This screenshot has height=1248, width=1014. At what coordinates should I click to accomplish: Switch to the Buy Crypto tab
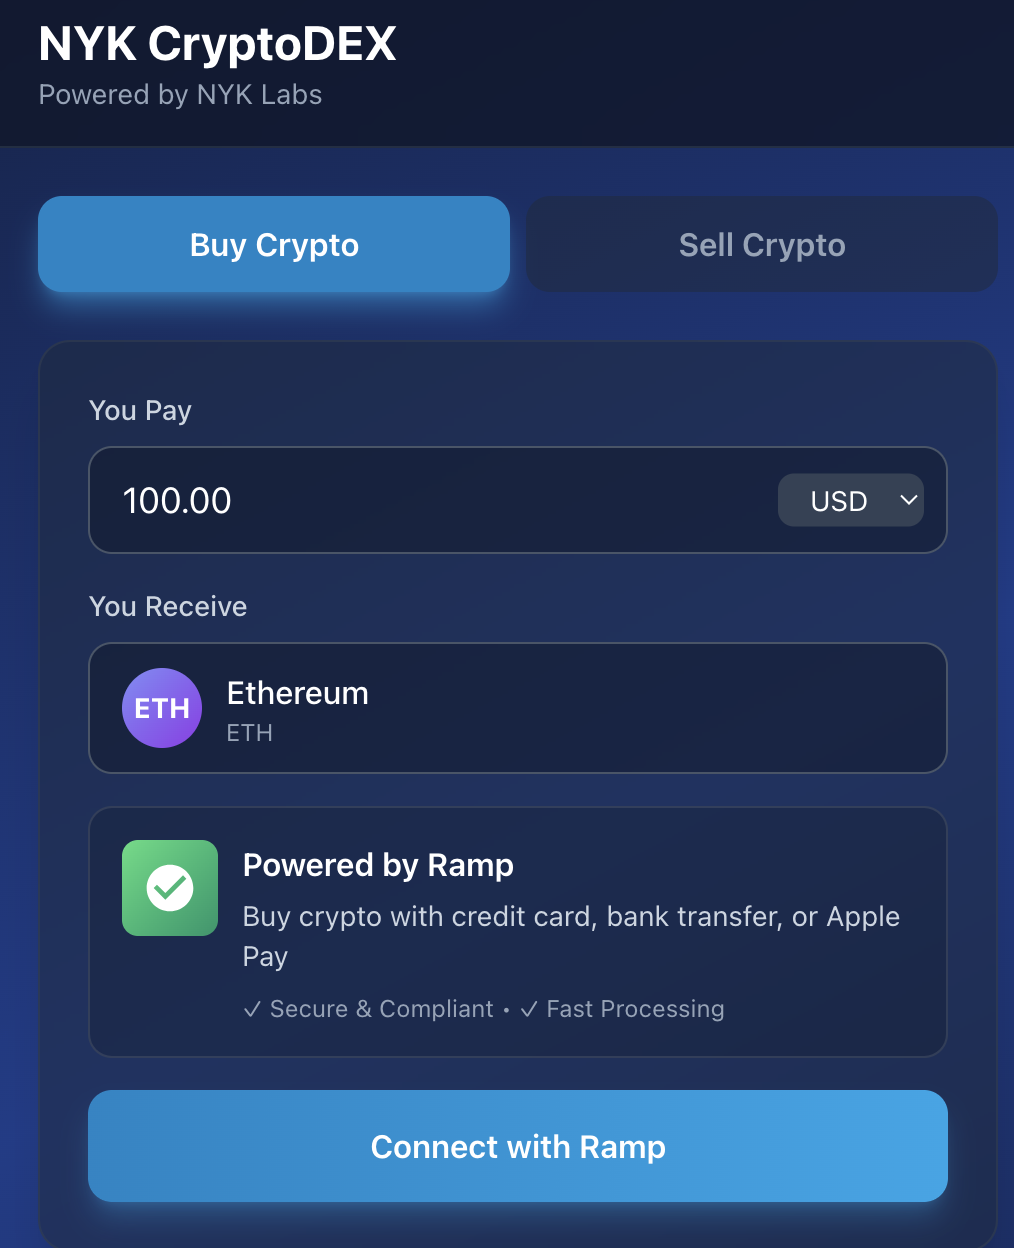tap(274, 245)
